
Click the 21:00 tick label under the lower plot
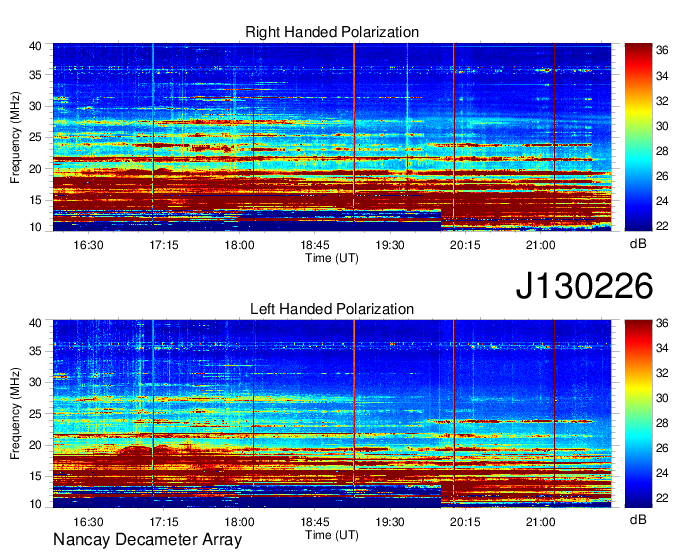(541, 522)
